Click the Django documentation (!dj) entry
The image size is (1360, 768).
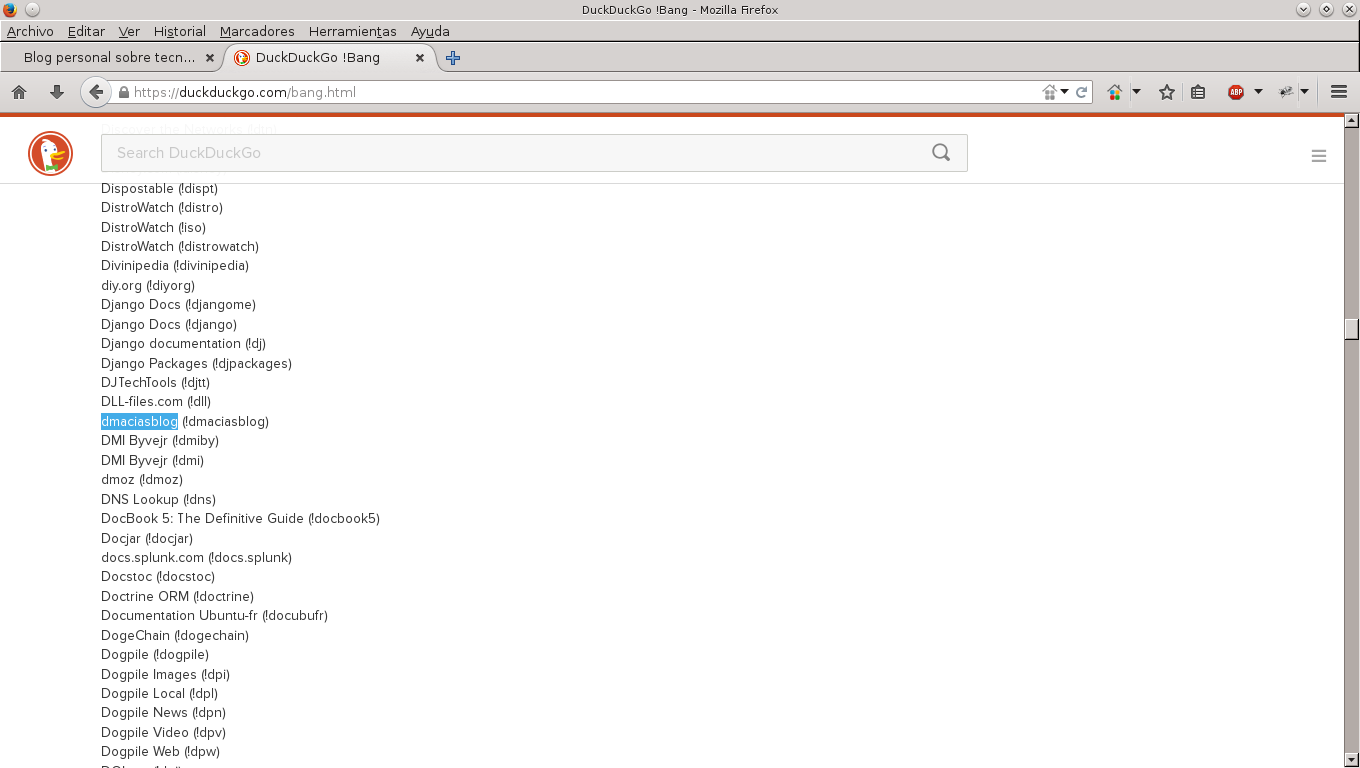(183, 343)
